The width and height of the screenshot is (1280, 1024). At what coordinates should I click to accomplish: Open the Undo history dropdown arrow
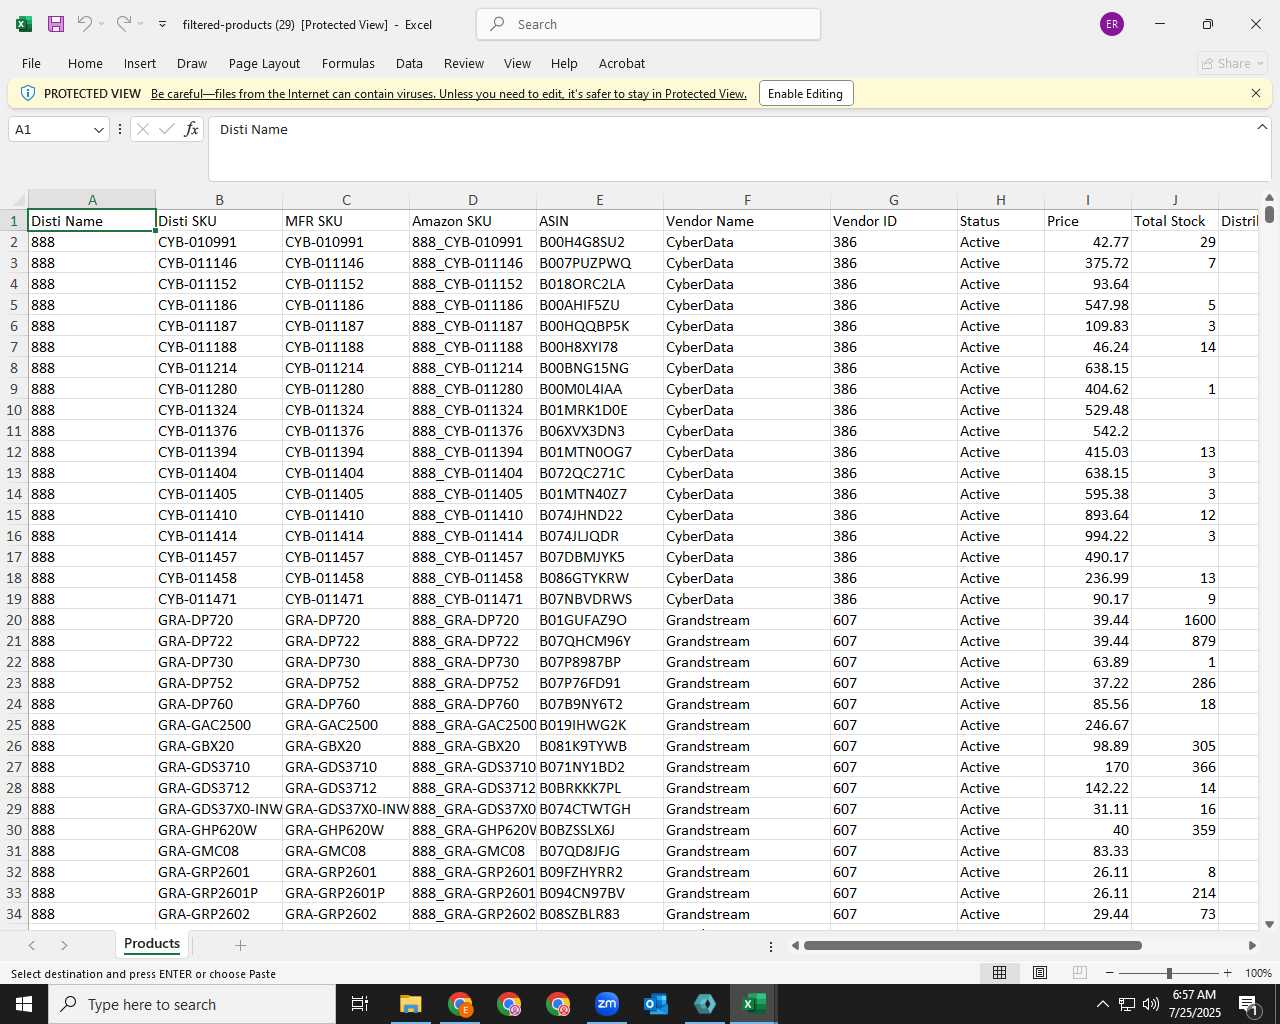coord(102,24)
